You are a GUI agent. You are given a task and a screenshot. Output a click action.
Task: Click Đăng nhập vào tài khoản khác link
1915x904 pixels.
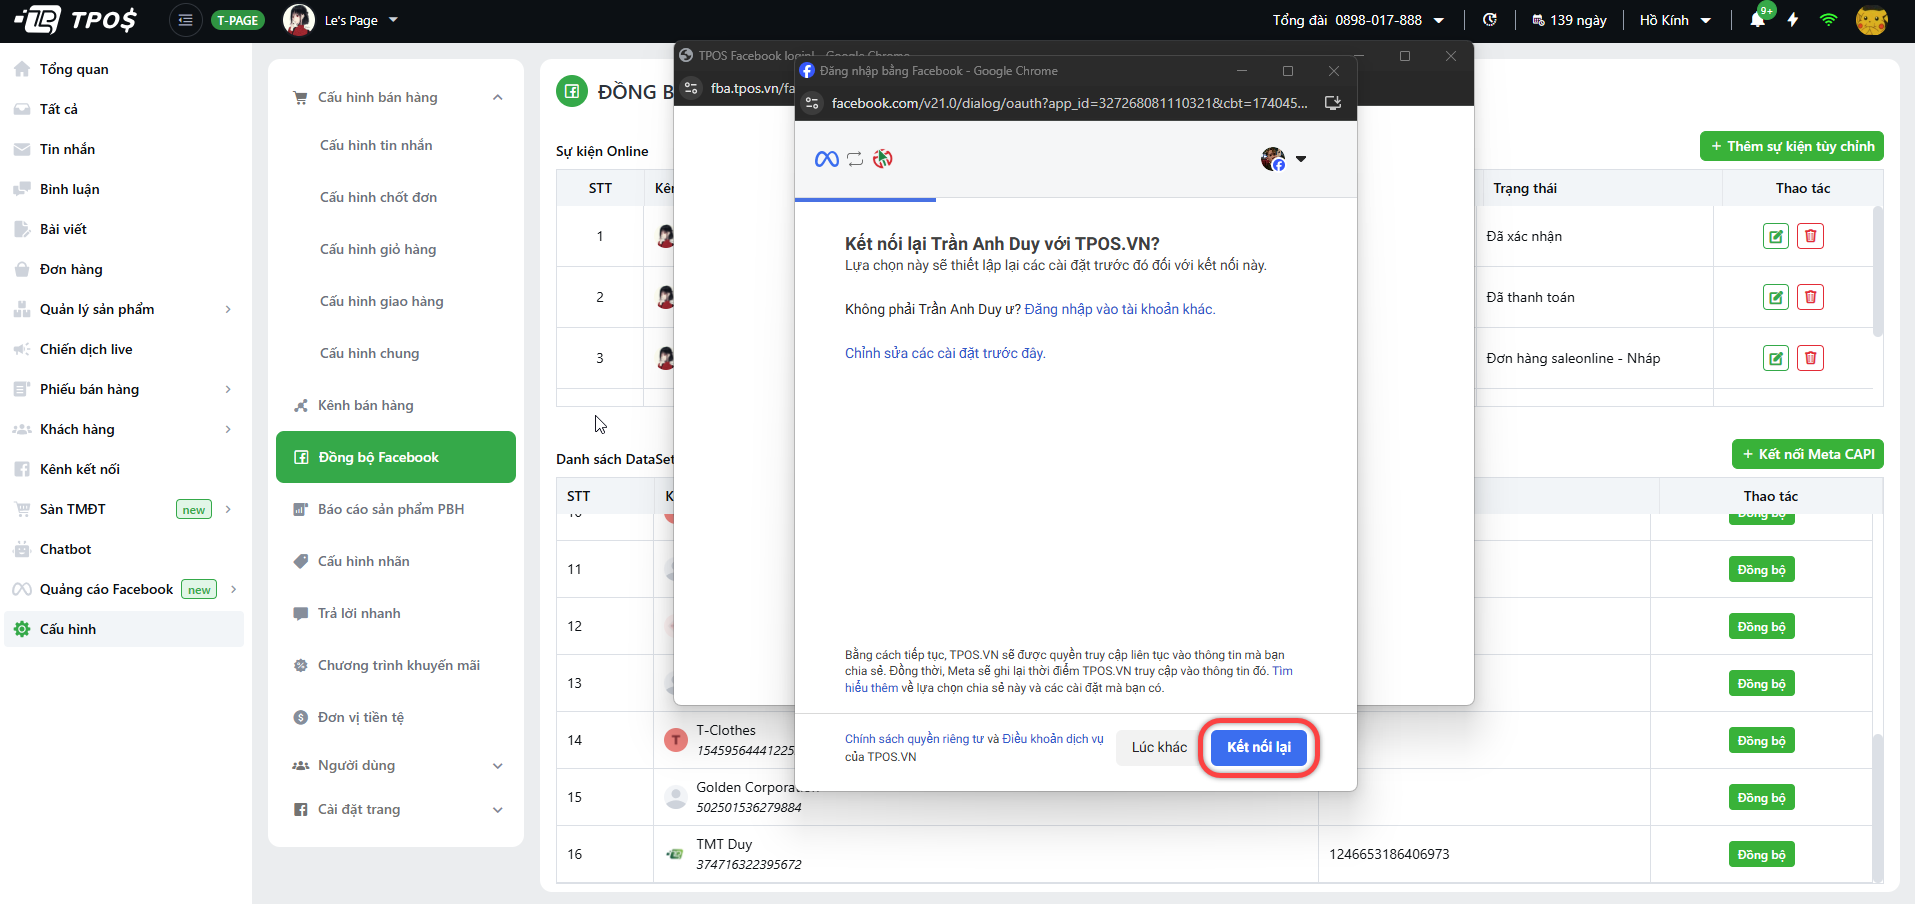pos(1119,309)
